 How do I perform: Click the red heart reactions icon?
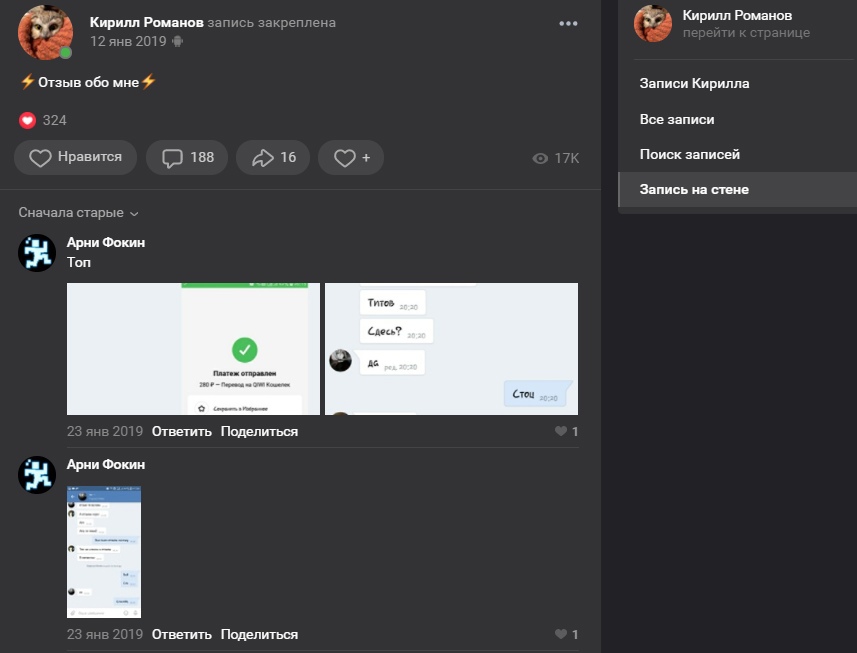28,120
